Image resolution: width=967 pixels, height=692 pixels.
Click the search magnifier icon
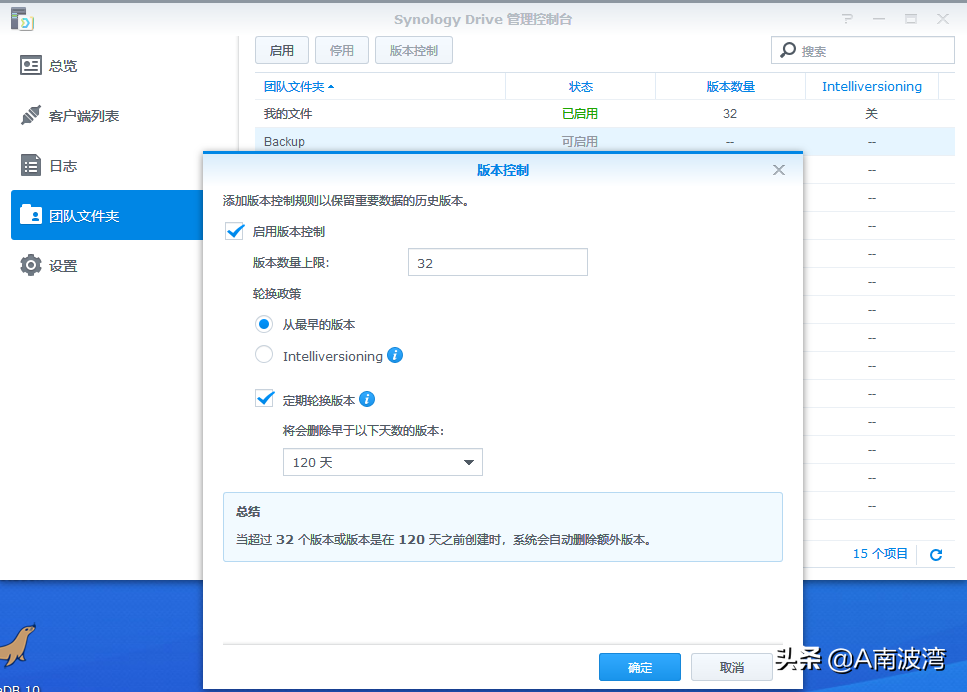(788, 50)
